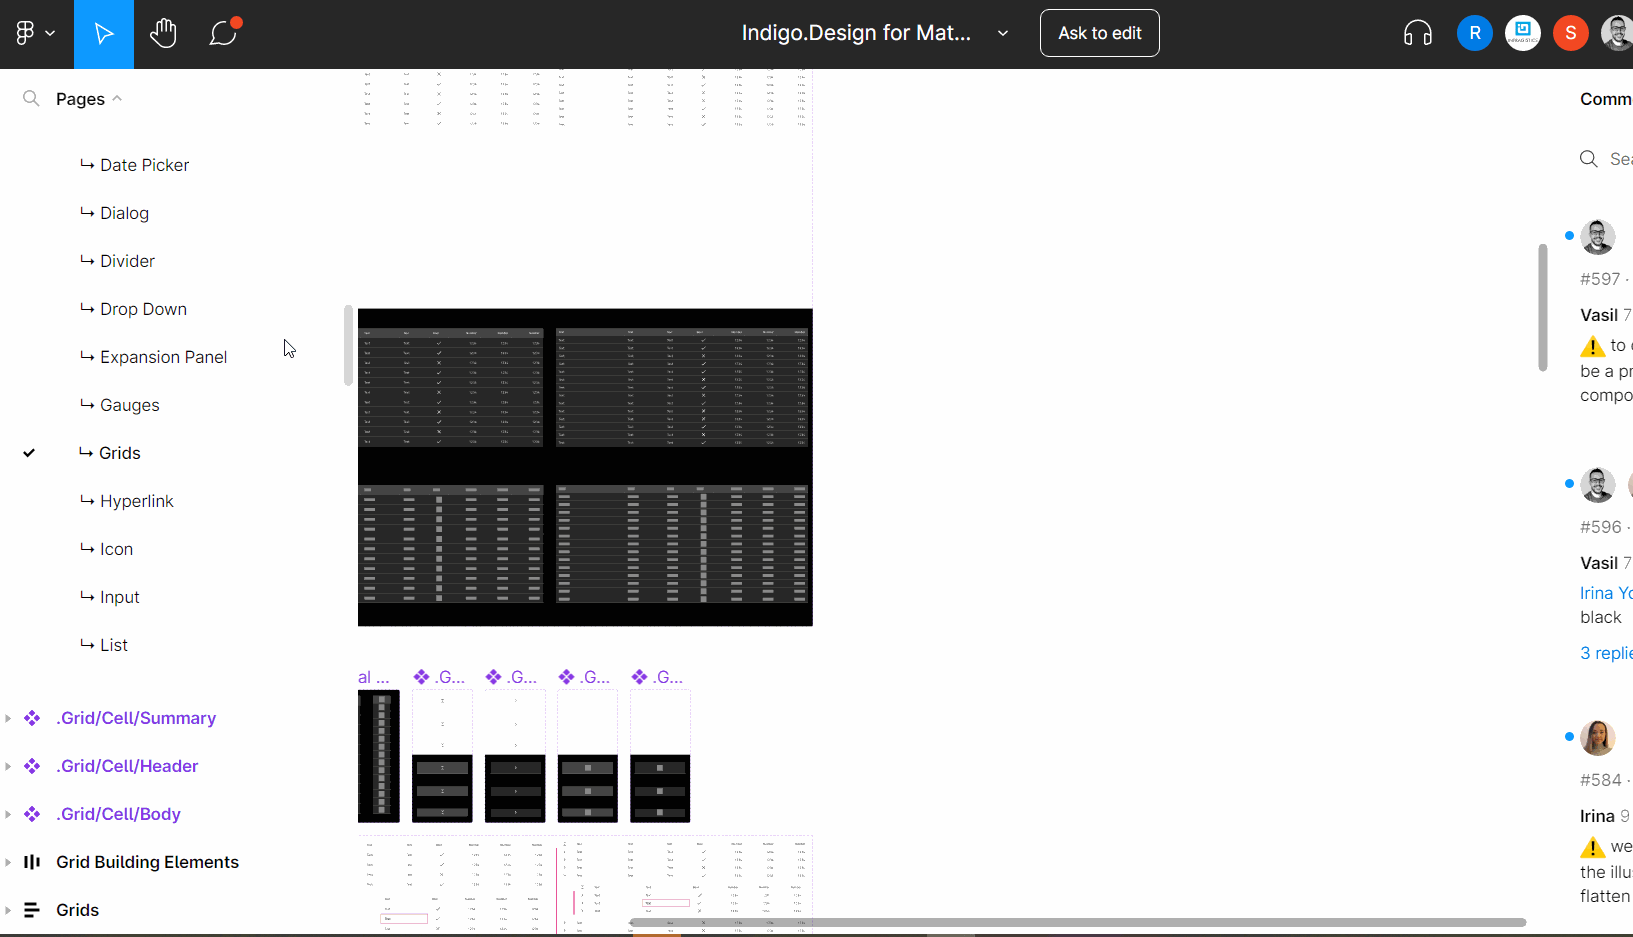Collapse the Pages list chevron
1633x937 pixels.
(x=117, y=98)
